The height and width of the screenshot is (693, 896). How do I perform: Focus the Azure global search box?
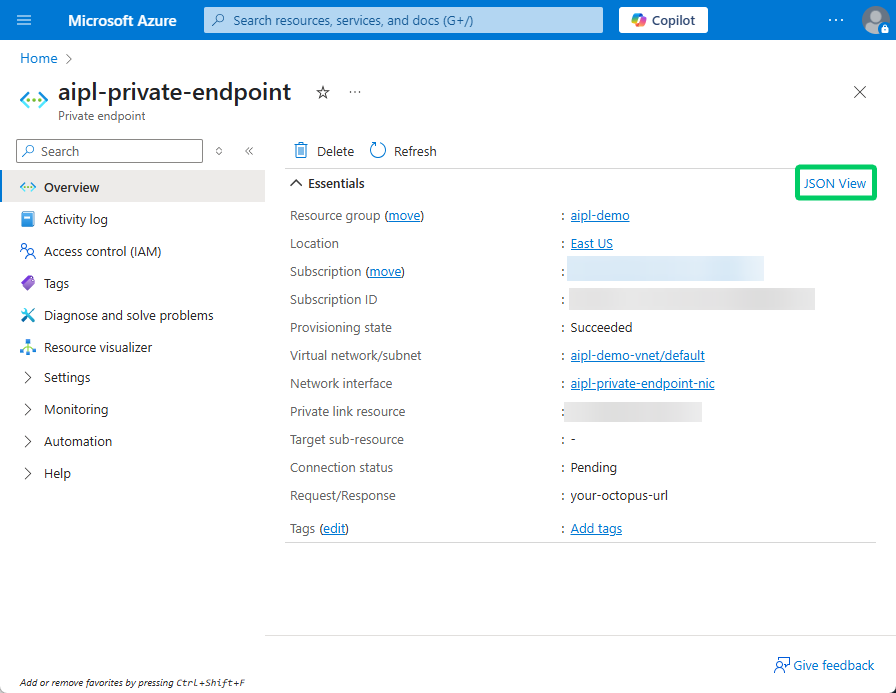(403, 21)
